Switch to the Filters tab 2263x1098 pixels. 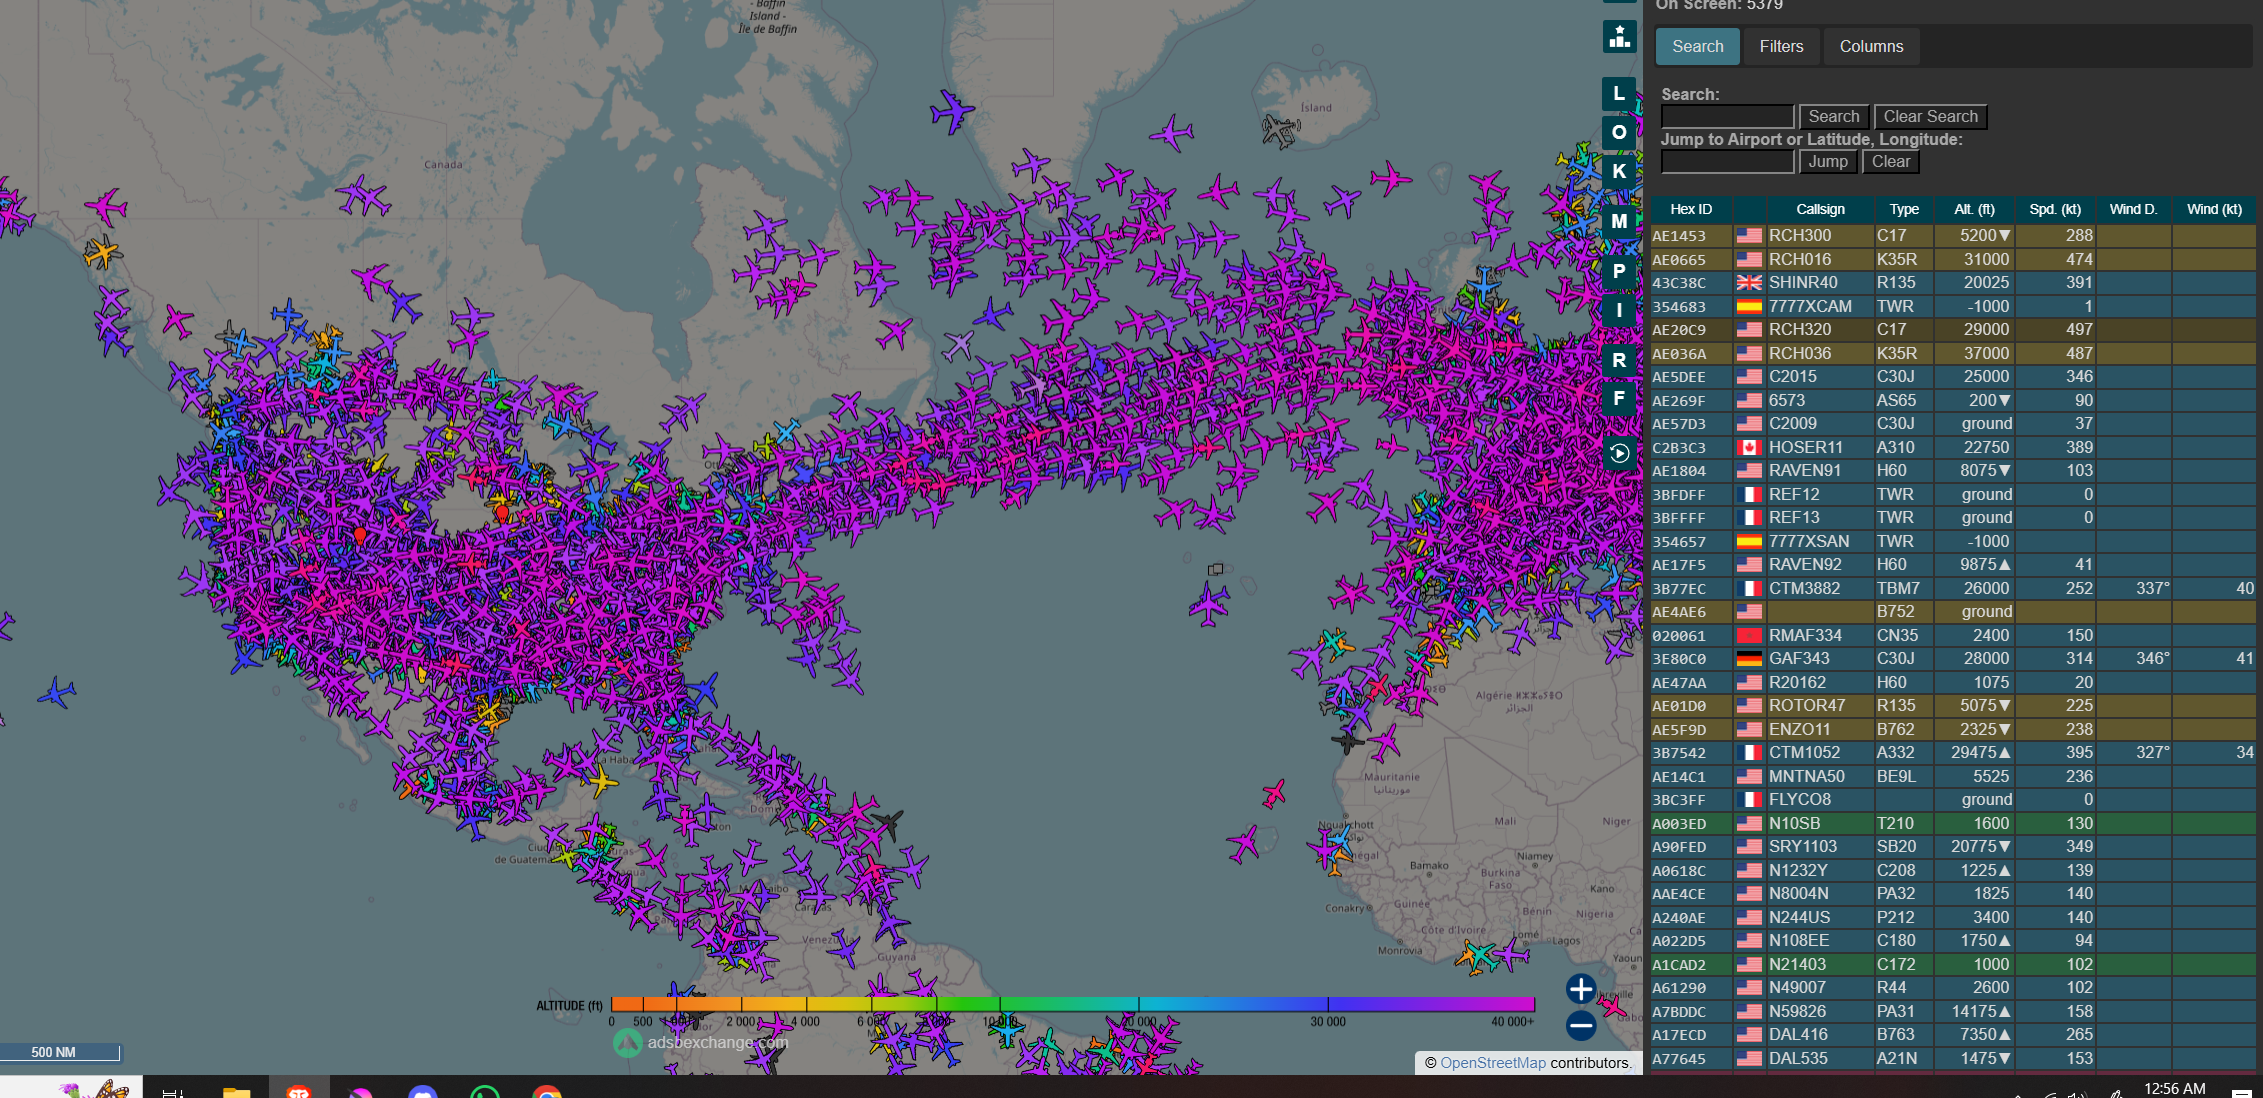pos(1781,46)
